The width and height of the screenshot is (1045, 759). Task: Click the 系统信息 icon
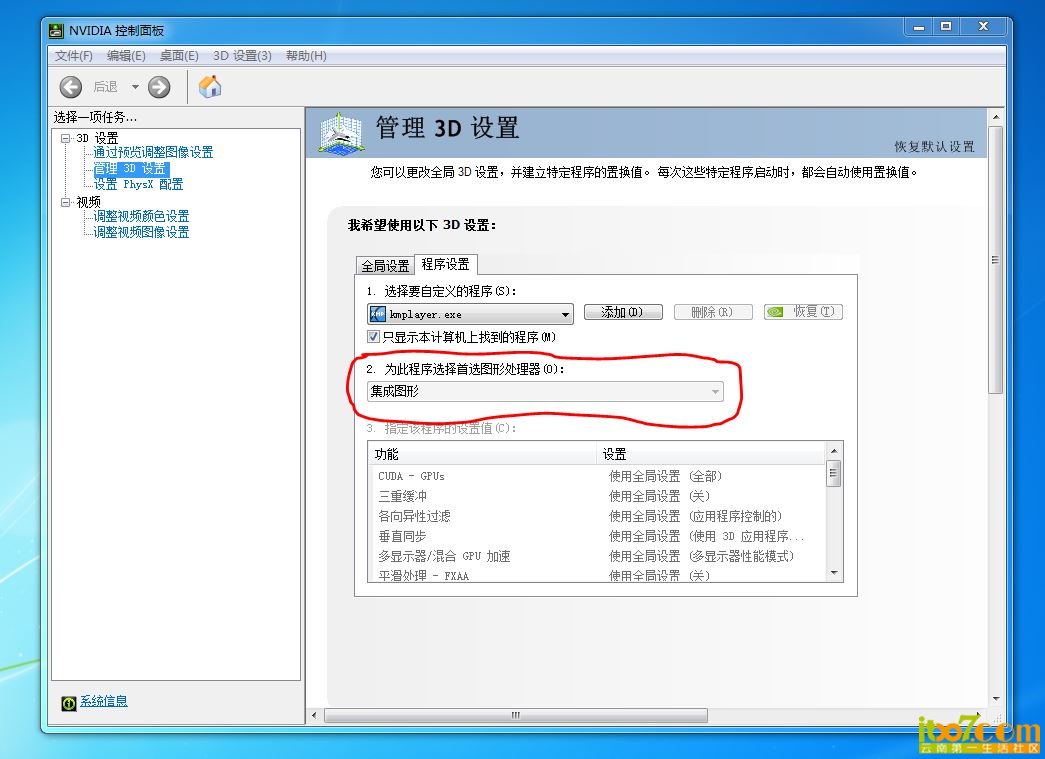[69, 703]
